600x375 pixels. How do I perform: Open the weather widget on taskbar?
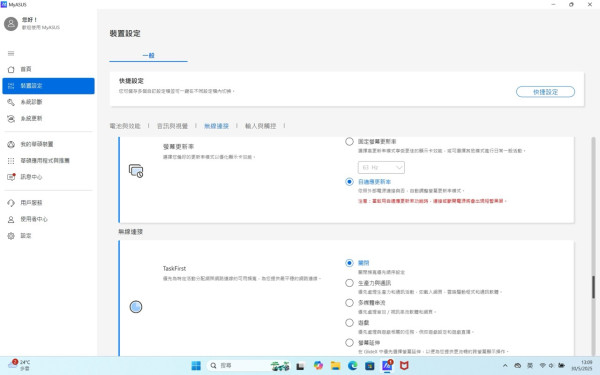click(19, 365)
